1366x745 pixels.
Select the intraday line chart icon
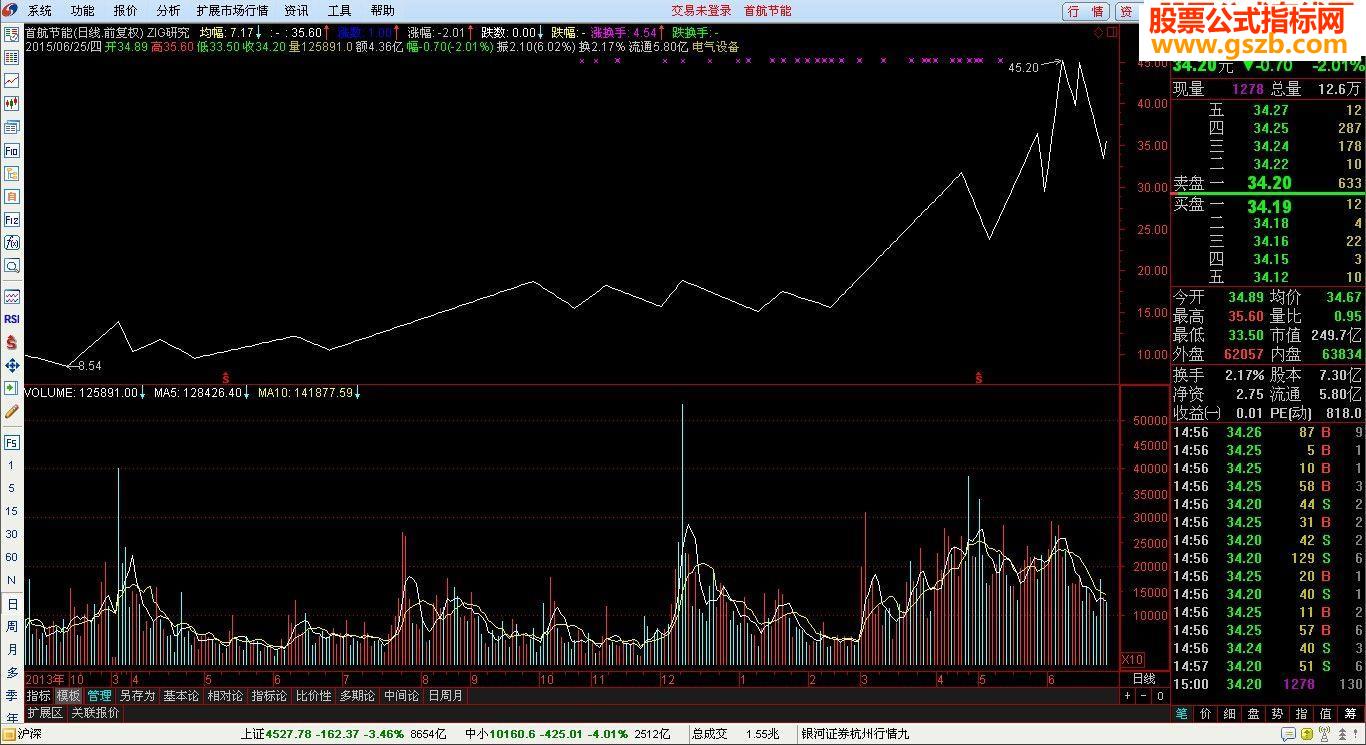pyautogui.click(x=12, y=80)
